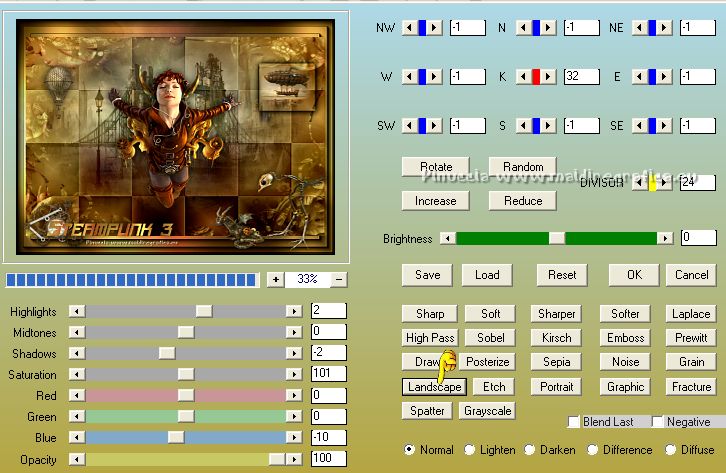Click Saturation right arrow

(294, 374)
